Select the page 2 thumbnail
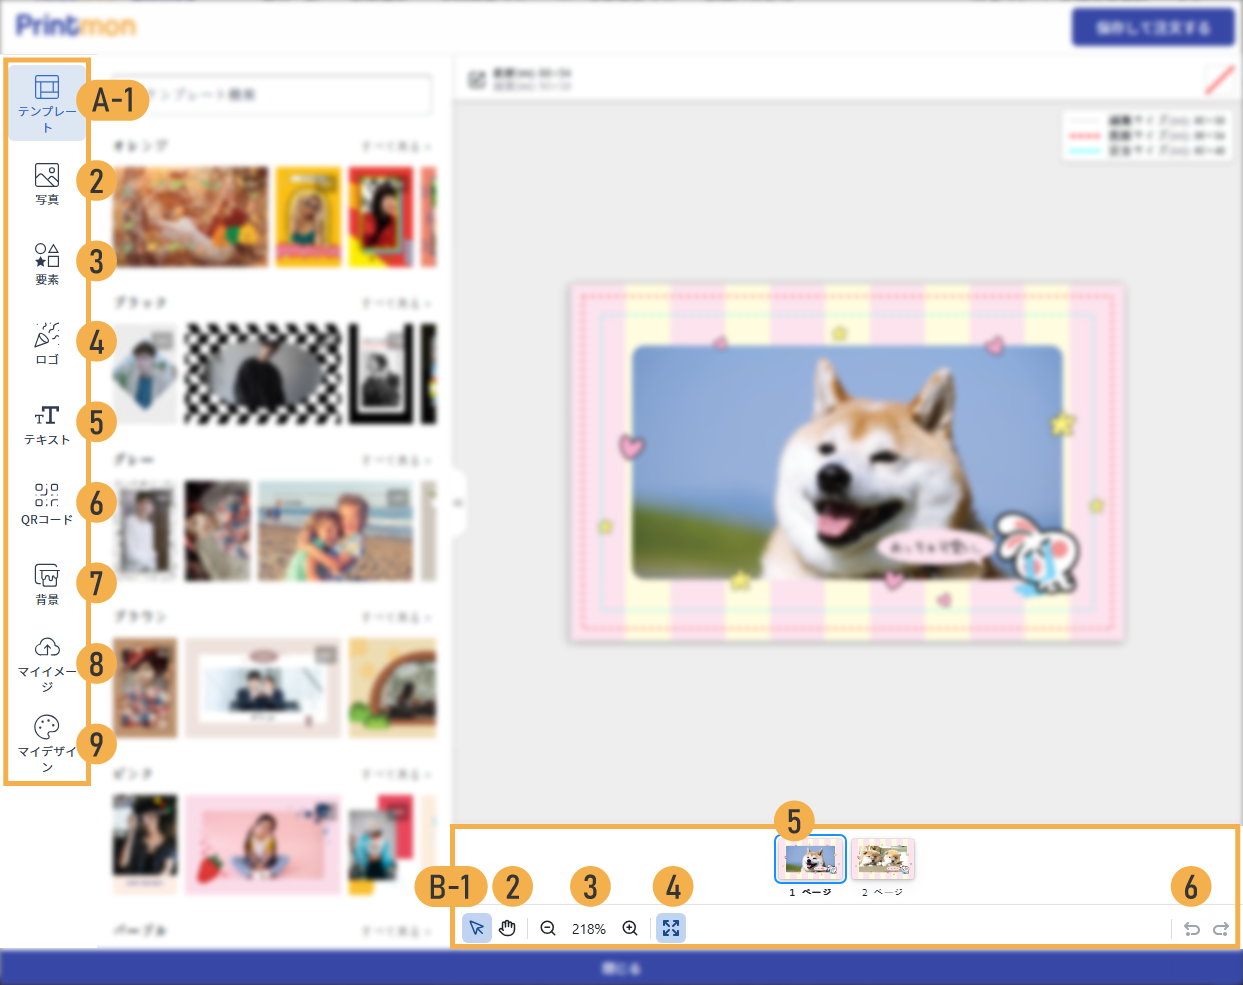The width and height of the screenshot is (1243, 985). (x=883, y=859)
